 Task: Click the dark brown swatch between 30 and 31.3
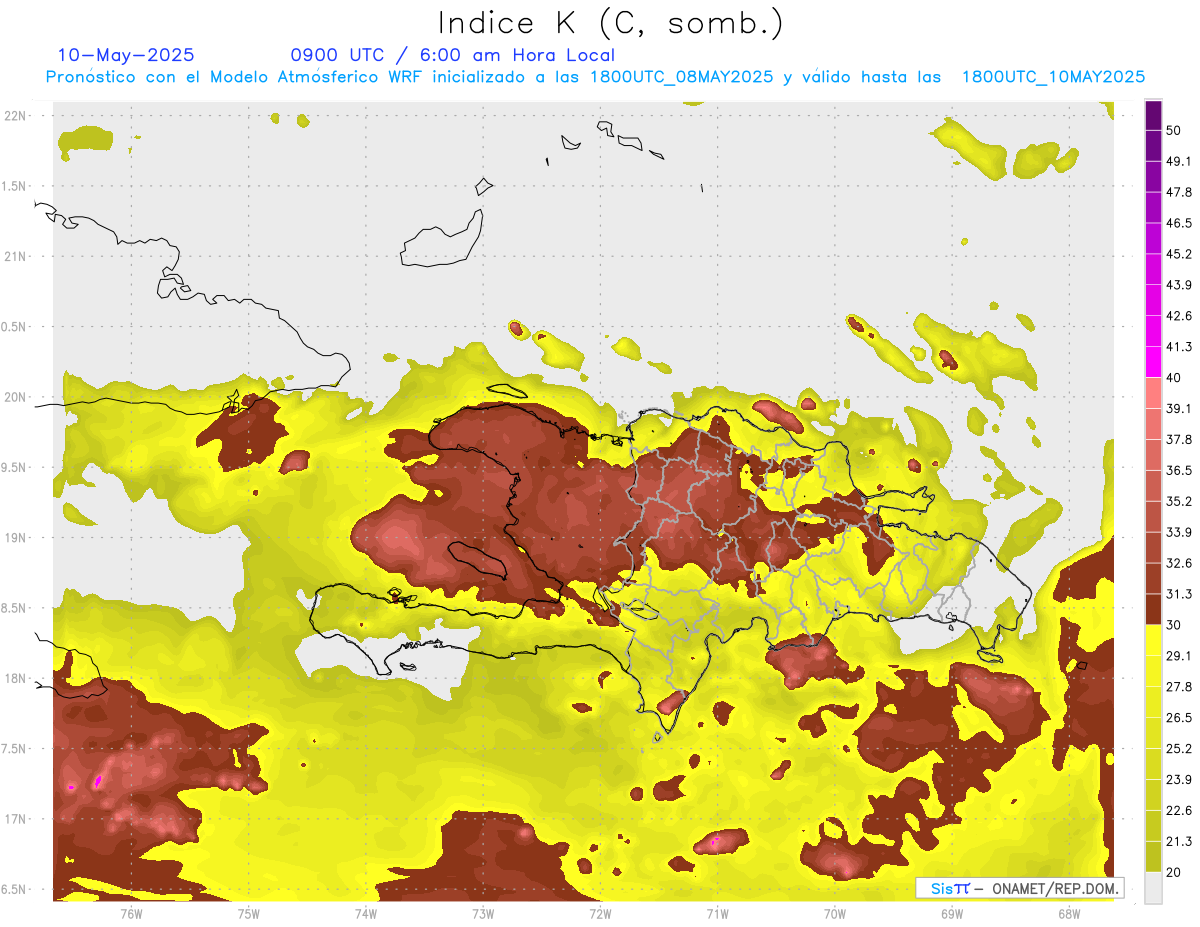[1153, 609]
